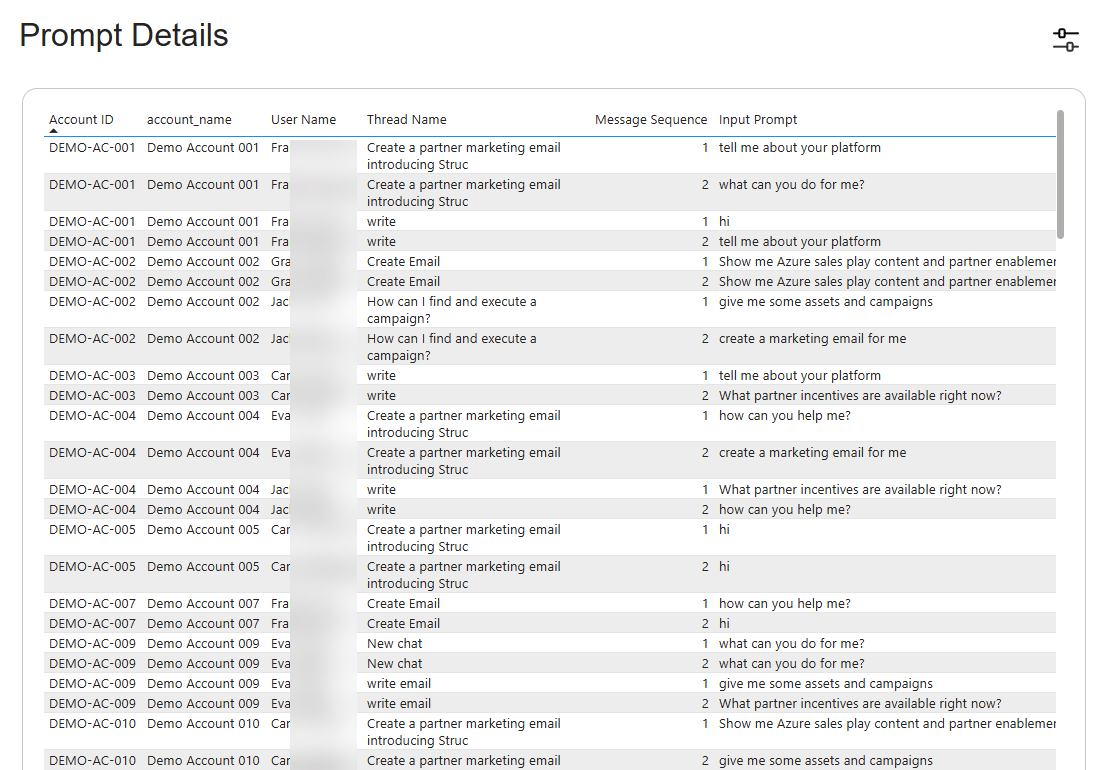1097x770 pixels.
Task: Select the DEMO-AC-004 prompt 'create a marketing email for me'
Action: pos(812,452)
